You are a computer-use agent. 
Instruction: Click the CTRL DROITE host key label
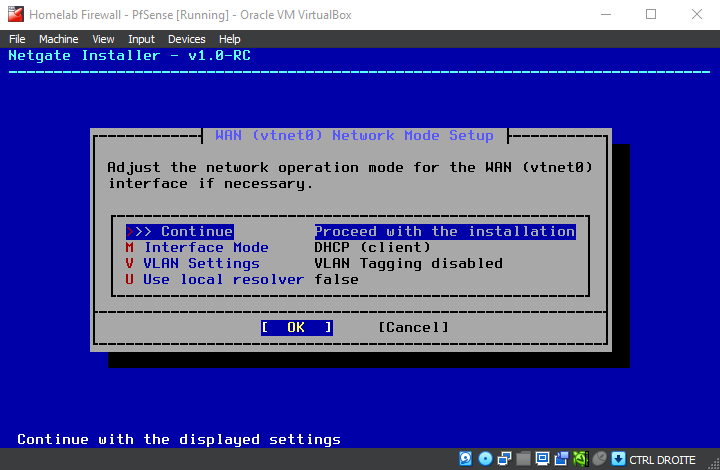coord(662,459)
